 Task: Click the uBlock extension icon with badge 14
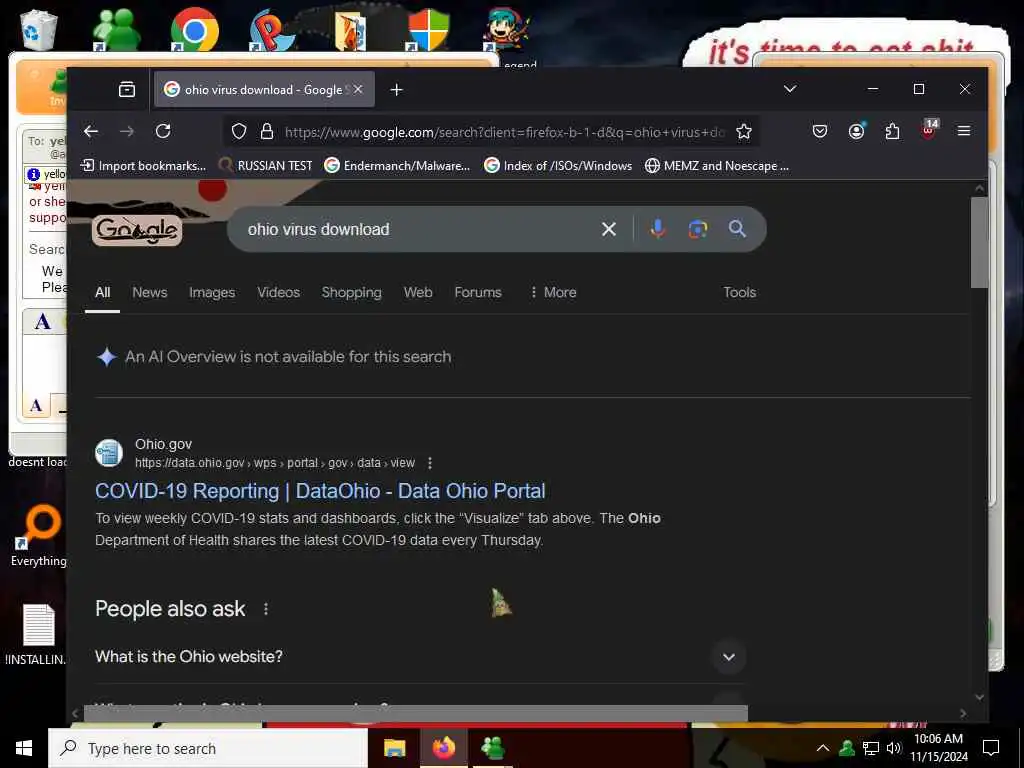click(x=929, y=129)
